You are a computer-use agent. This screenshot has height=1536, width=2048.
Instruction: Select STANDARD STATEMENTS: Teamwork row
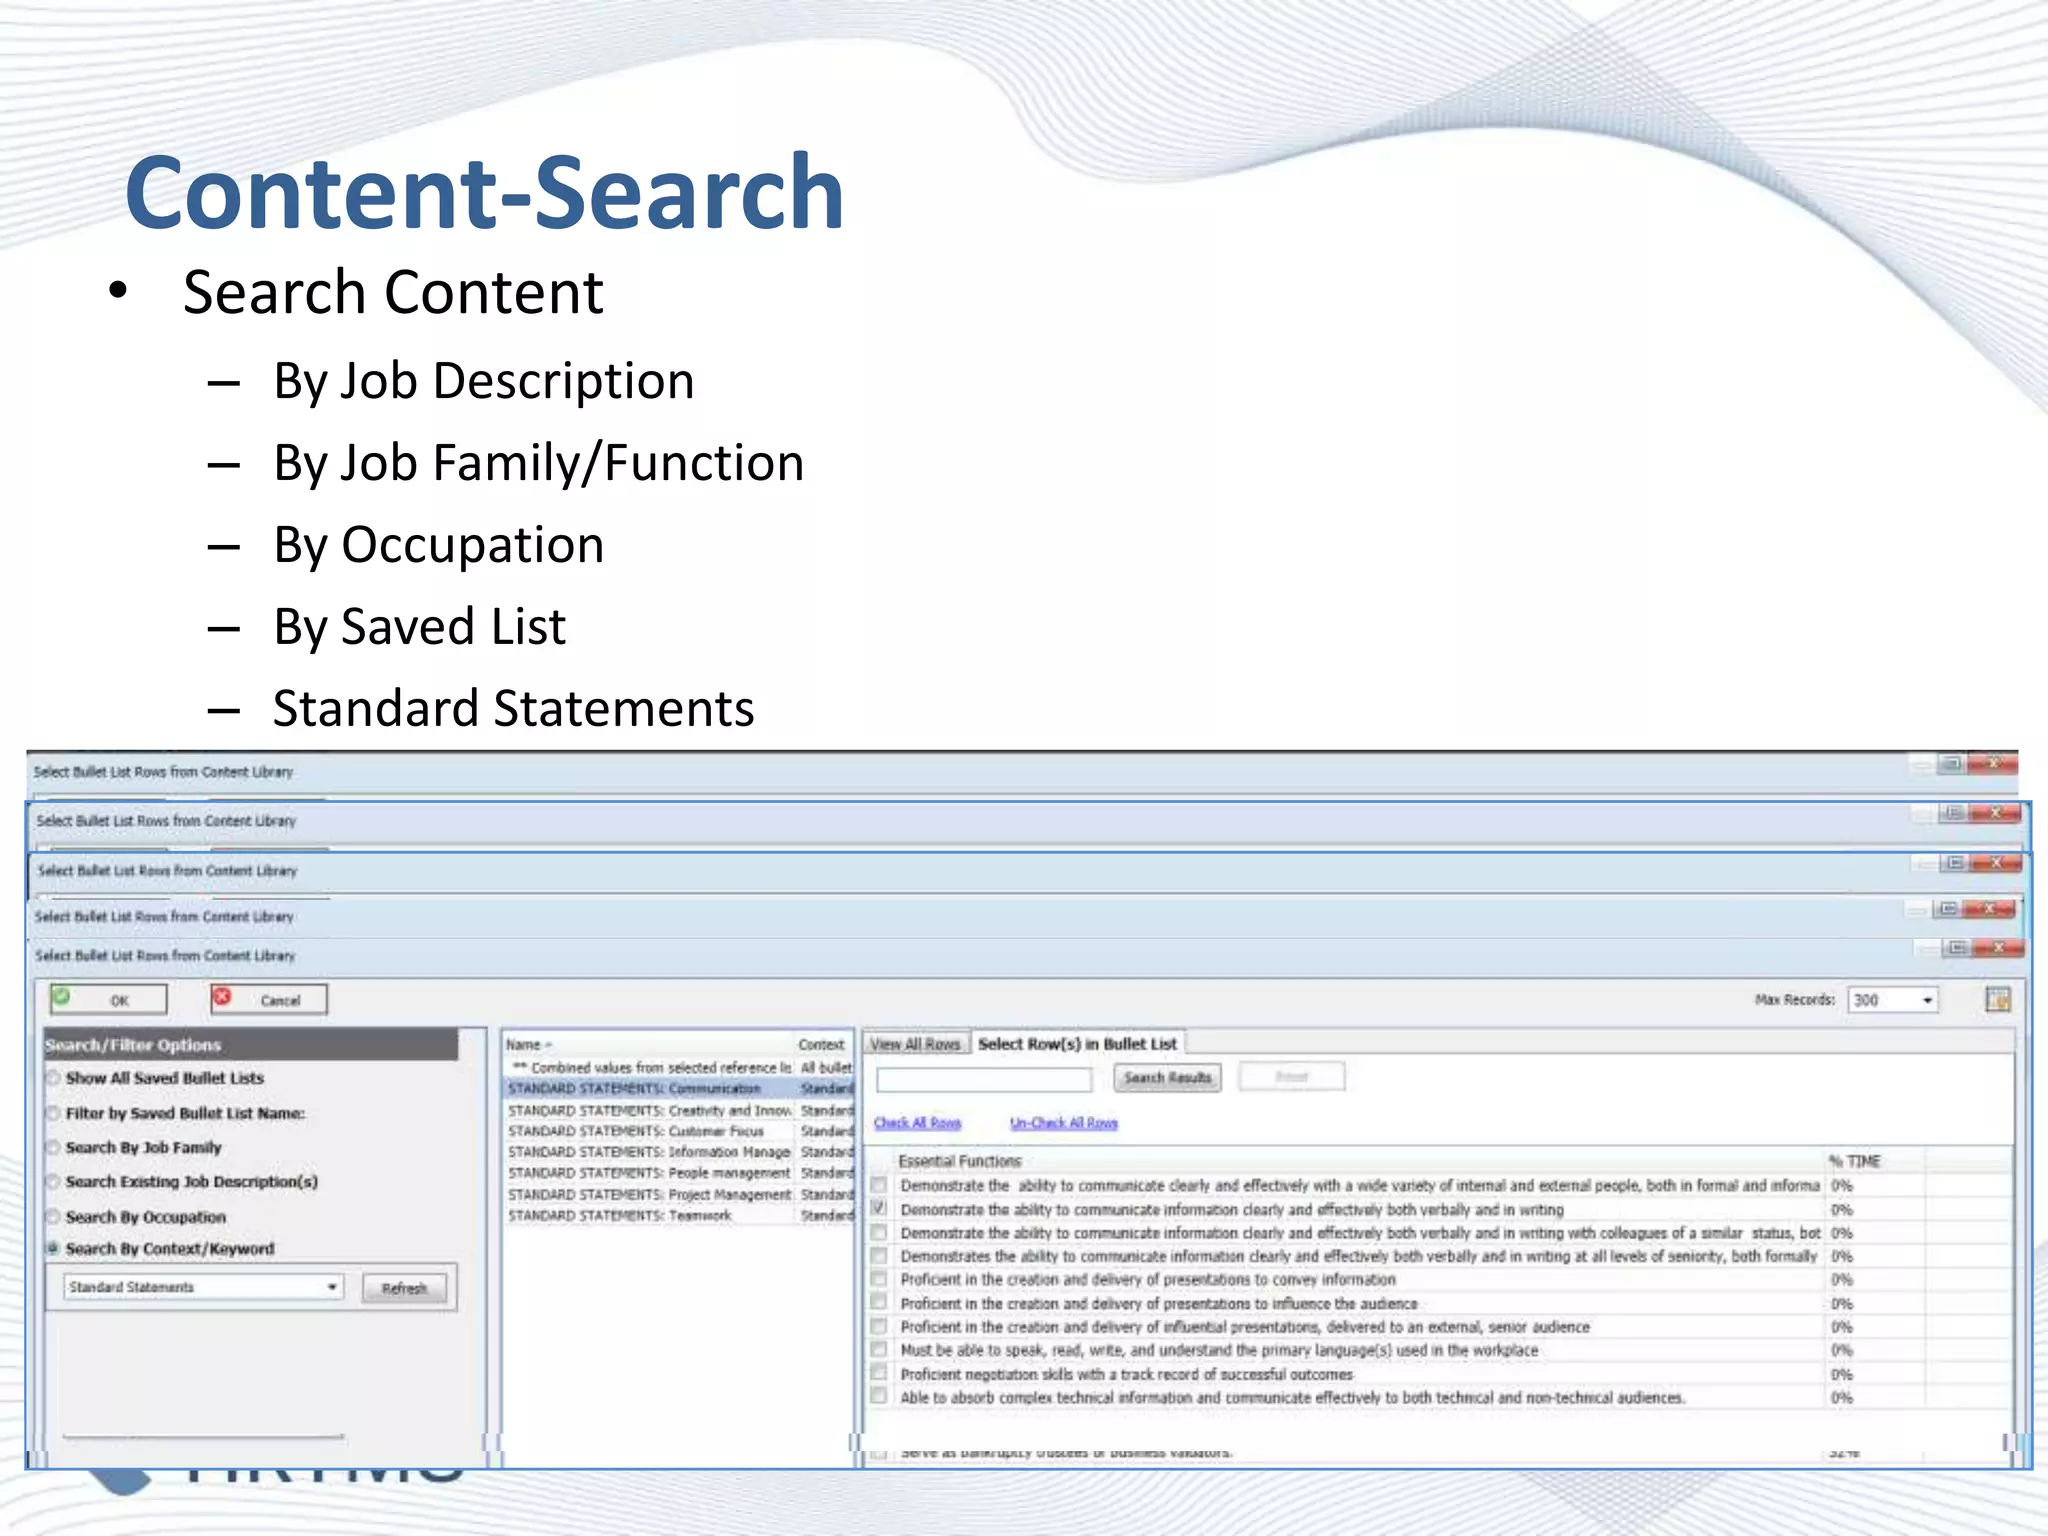[x=678, y=1215]
